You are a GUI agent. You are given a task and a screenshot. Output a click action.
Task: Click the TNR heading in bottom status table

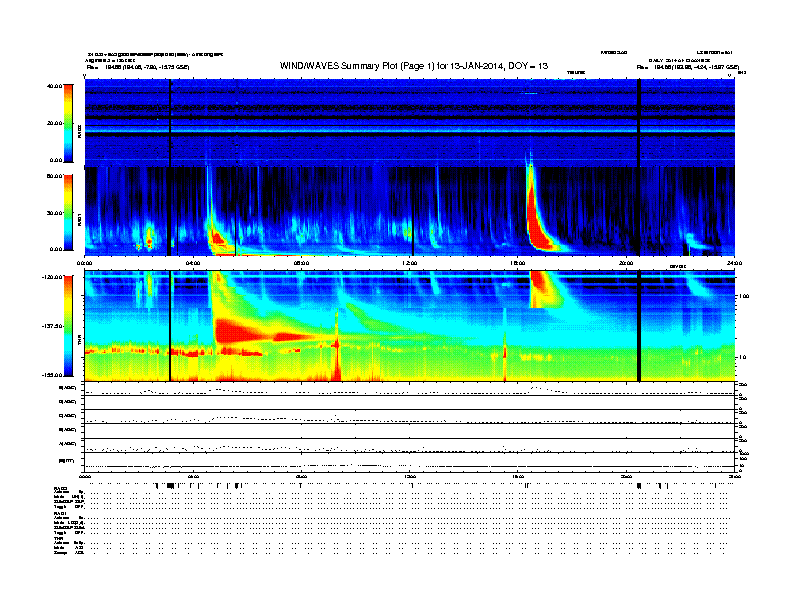pyautogui.click(x=58, y=538)
